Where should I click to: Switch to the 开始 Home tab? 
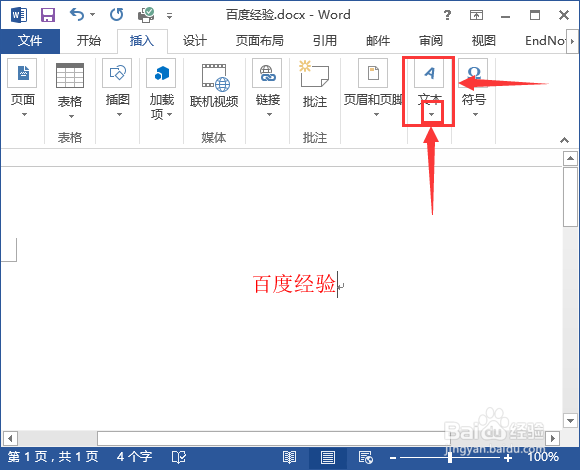click(89, 41)
